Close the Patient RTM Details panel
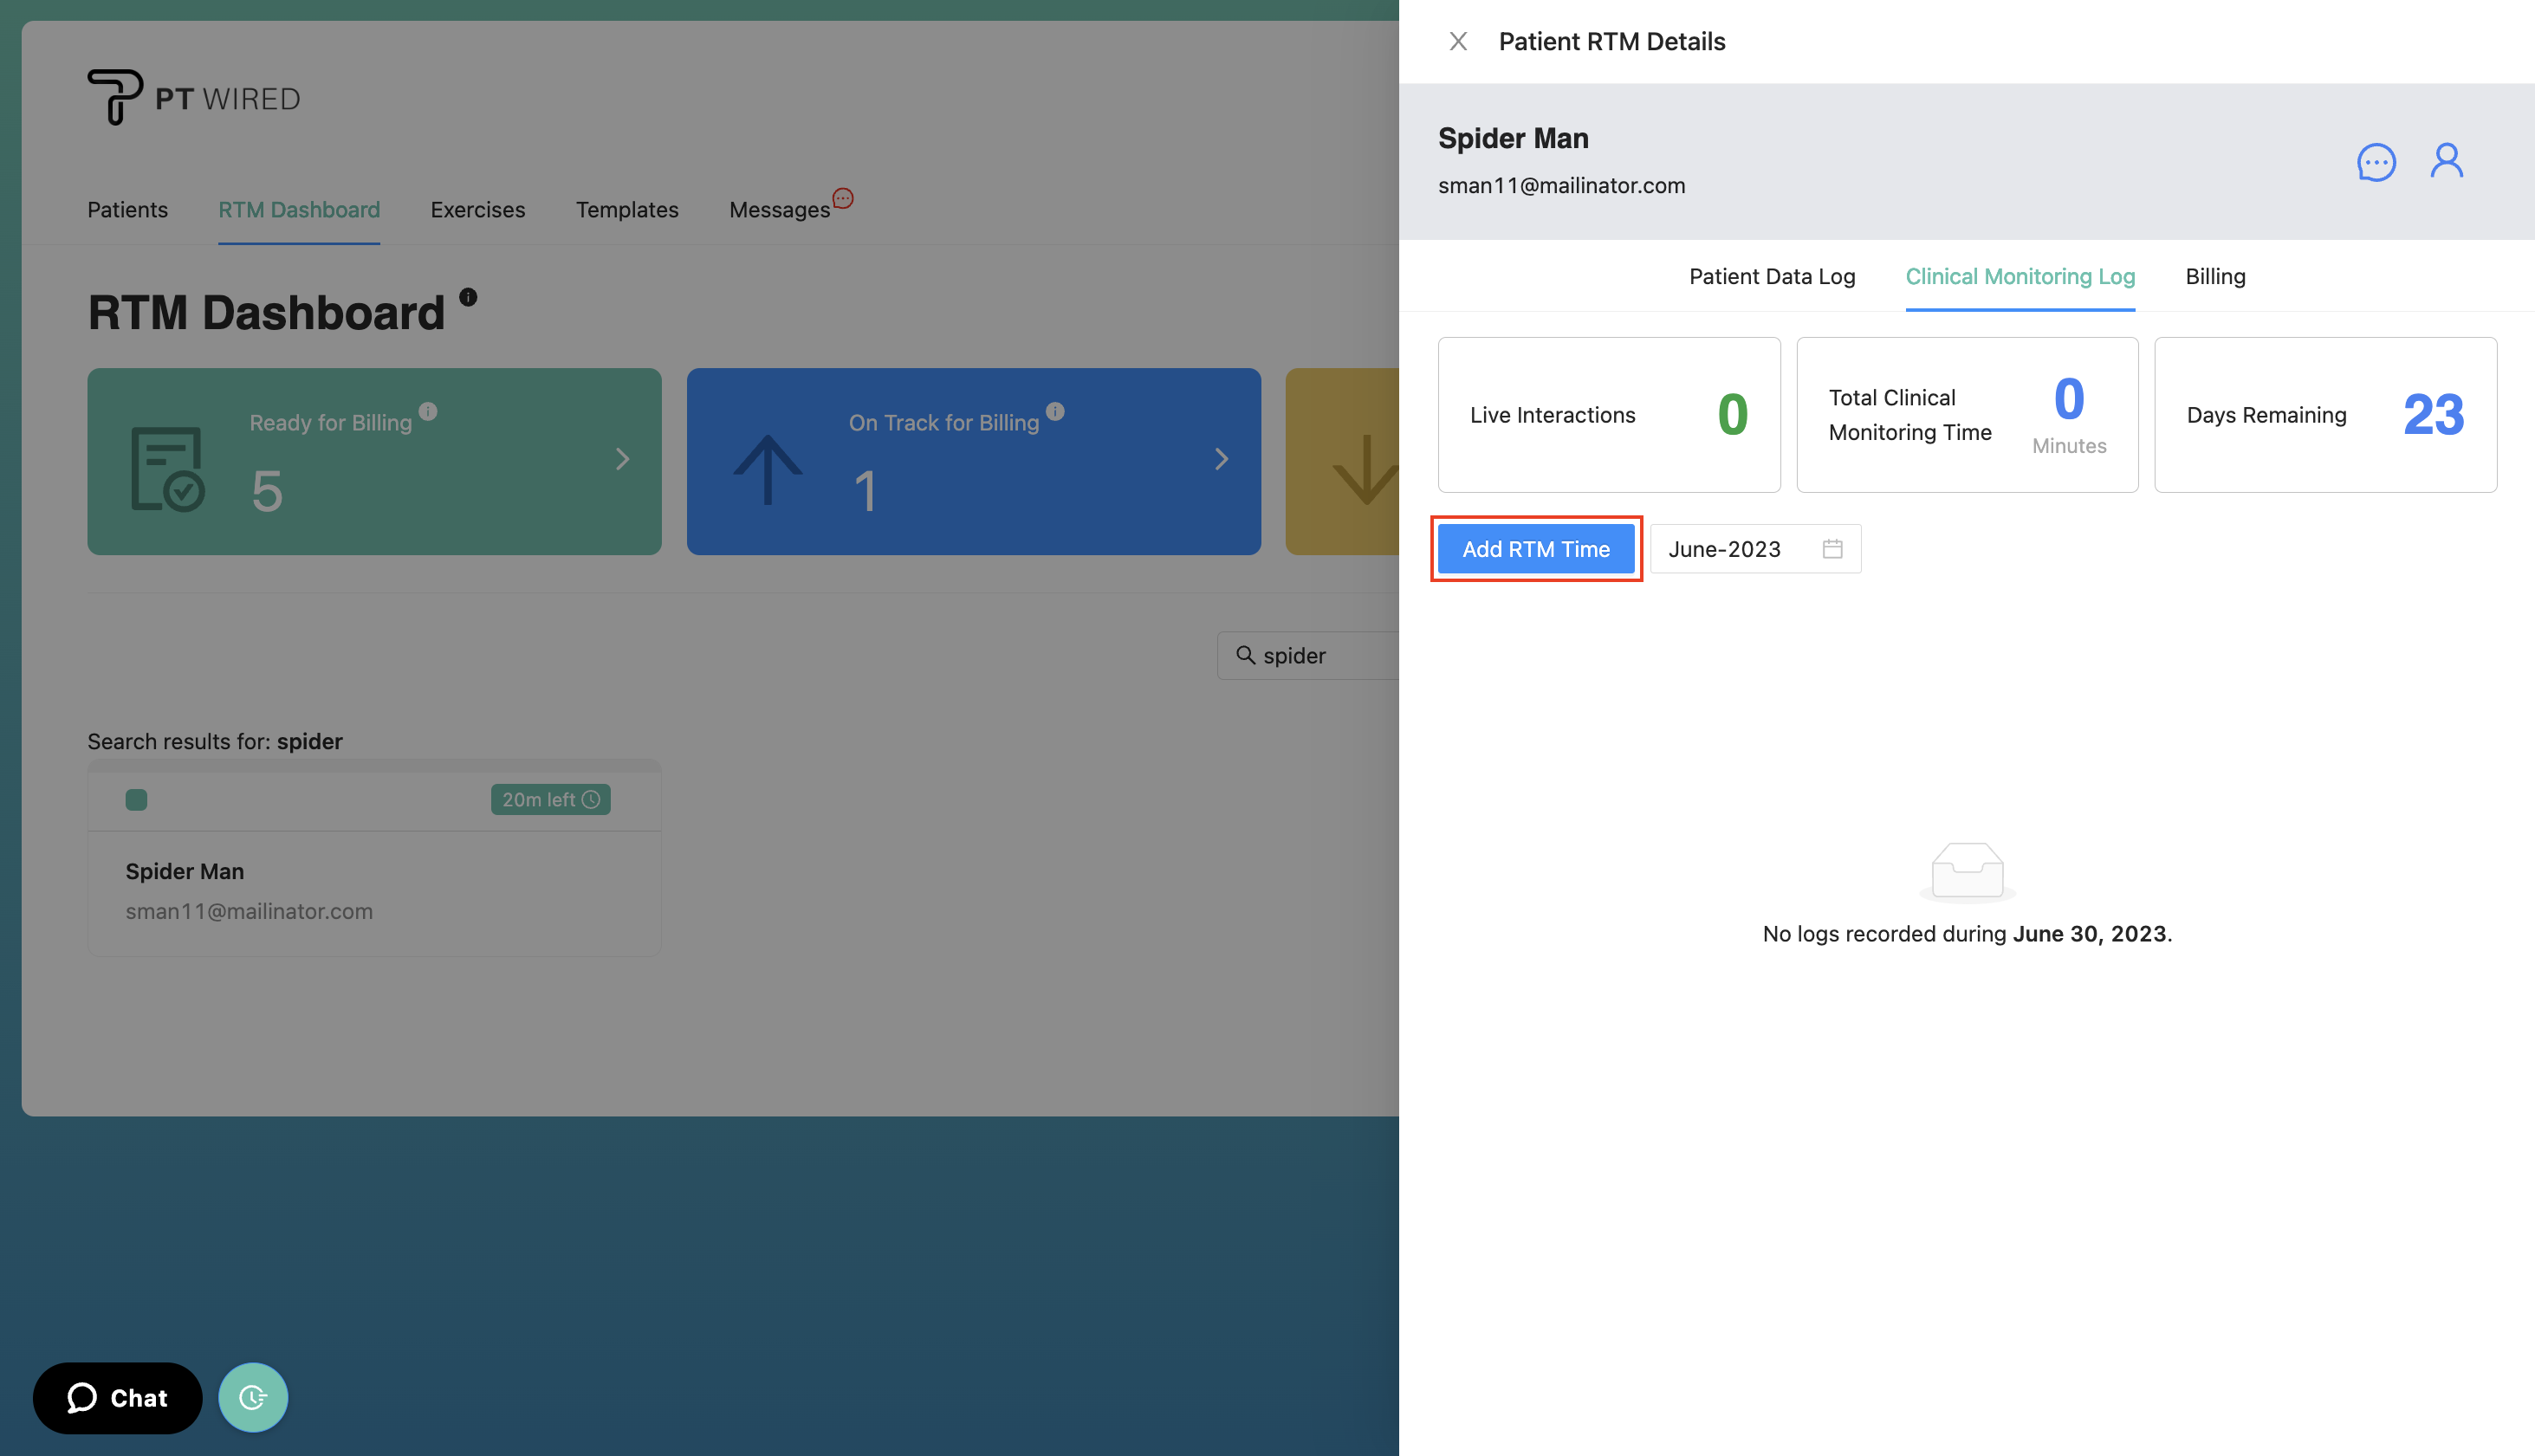The height and width of the screenshot is (1456, 2535). pos(1458,41)
